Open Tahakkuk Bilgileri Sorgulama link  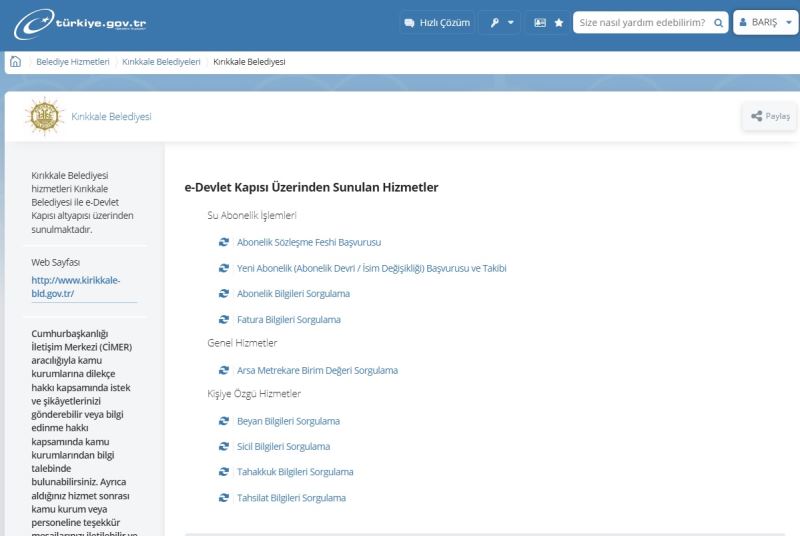tap(295, 472)
